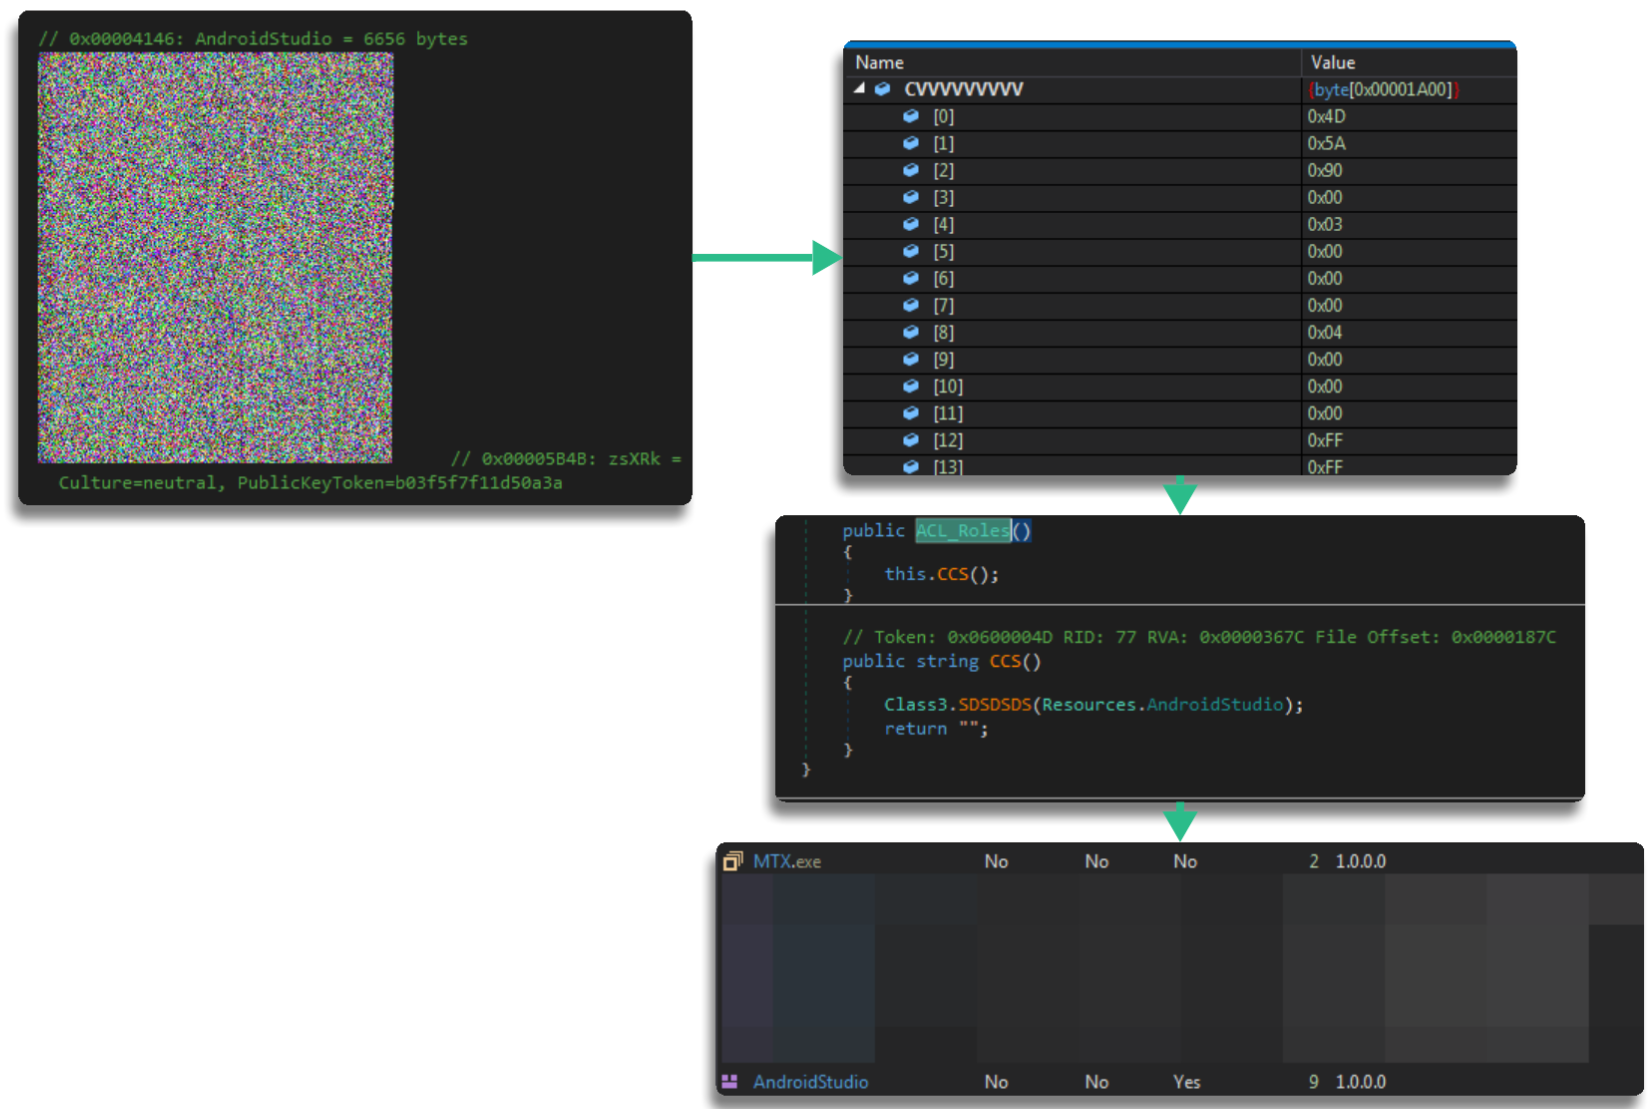Click the AndroidStudio module icon
This screenshot has width=1652, height=1109.
pyautogui.click(x=730, y=1081)
